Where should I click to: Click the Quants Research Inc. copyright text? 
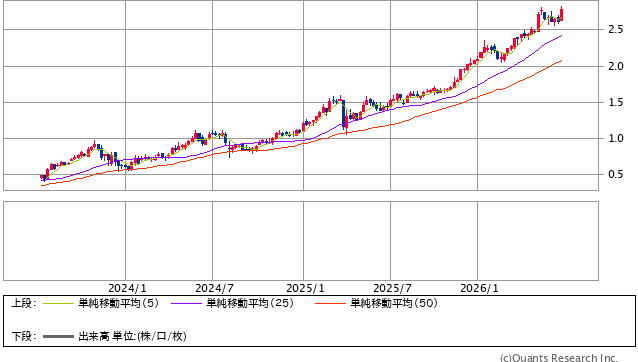[x=559, y=358]
